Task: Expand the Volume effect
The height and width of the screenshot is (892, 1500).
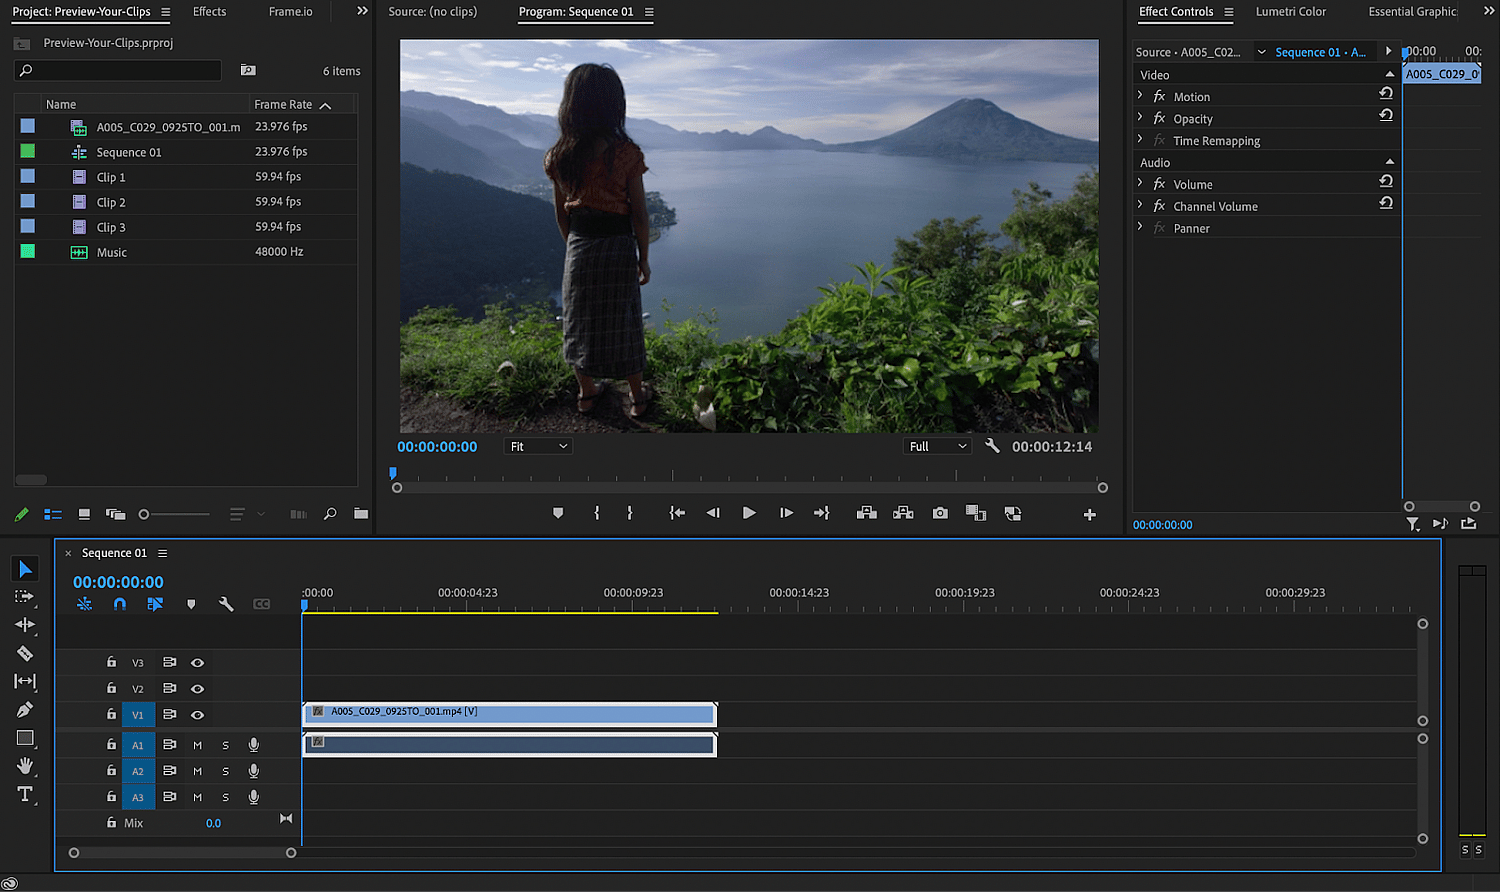Action: (1140, 184)
